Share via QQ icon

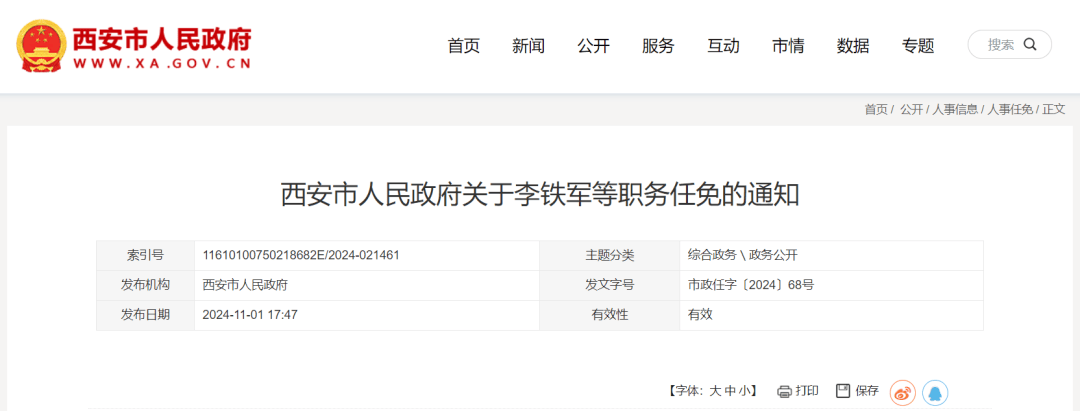(935, 393)
